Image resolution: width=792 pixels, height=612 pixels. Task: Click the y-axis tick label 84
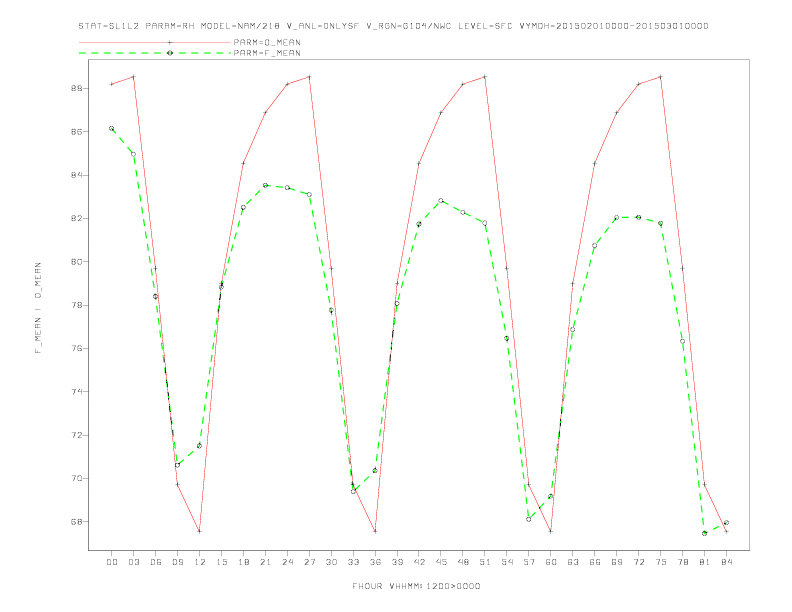[78, 175]
